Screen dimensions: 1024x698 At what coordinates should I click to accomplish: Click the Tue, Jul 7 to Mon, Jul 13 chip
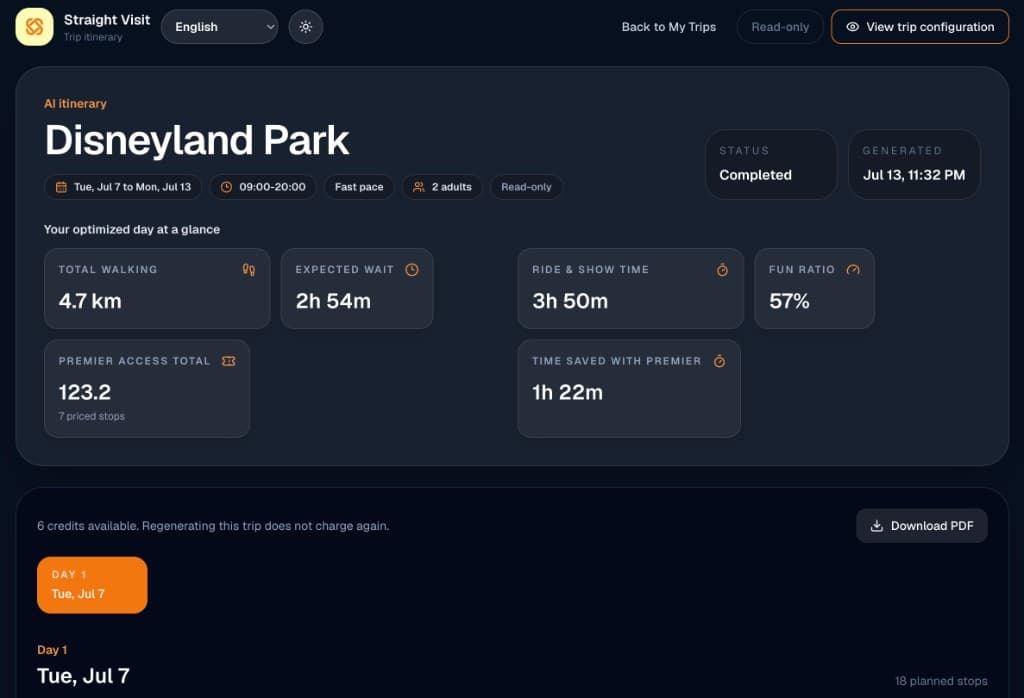(123, 187)
